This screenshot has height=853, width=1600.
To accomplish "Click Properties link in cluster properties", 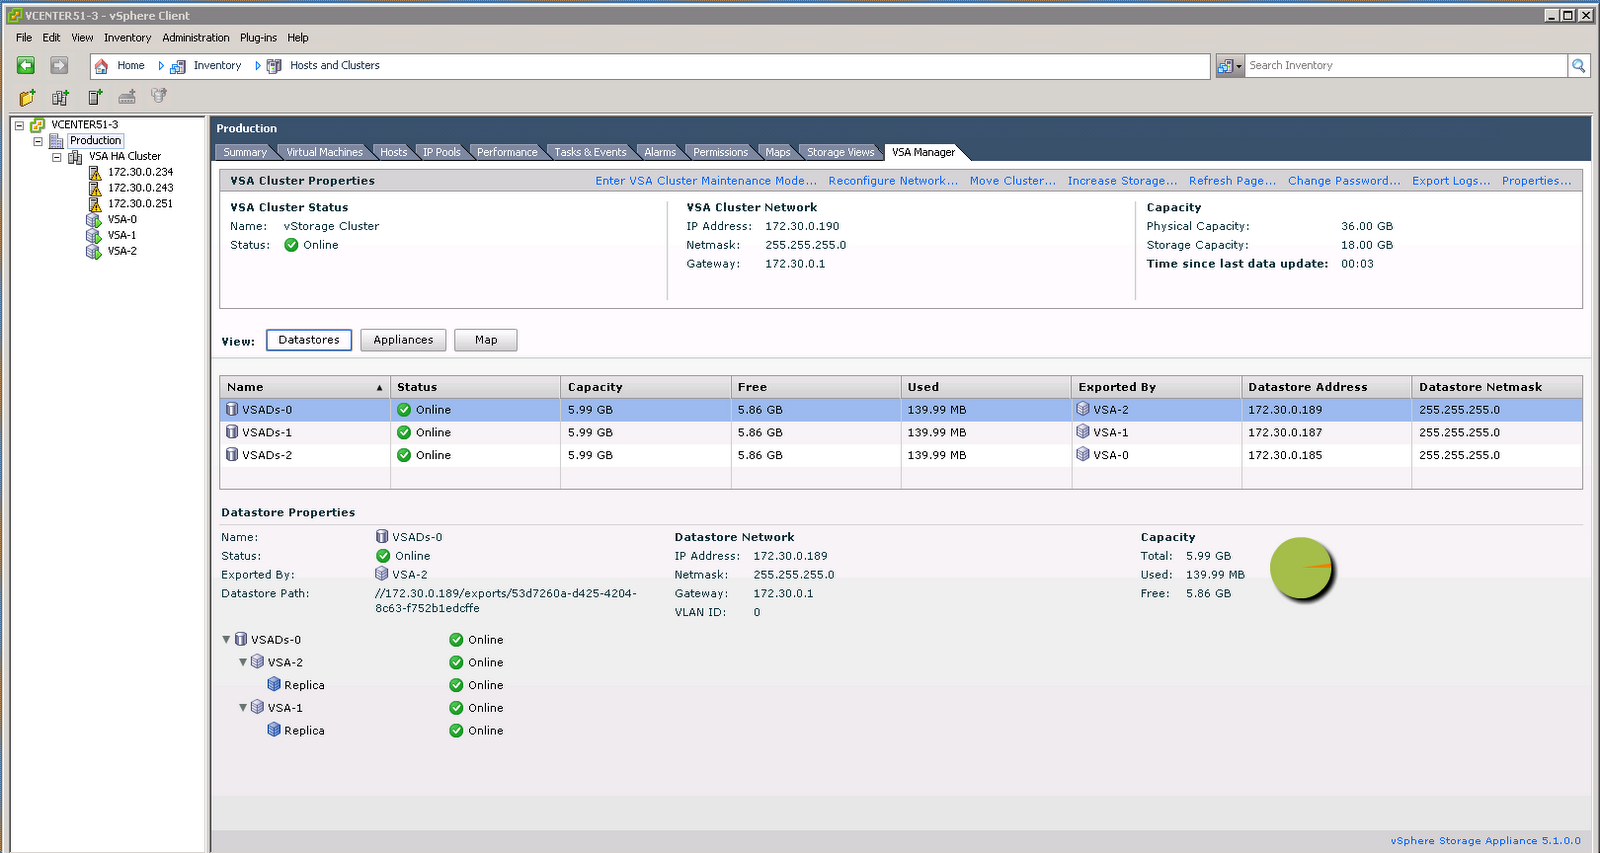I will [x=1536, y=181].
